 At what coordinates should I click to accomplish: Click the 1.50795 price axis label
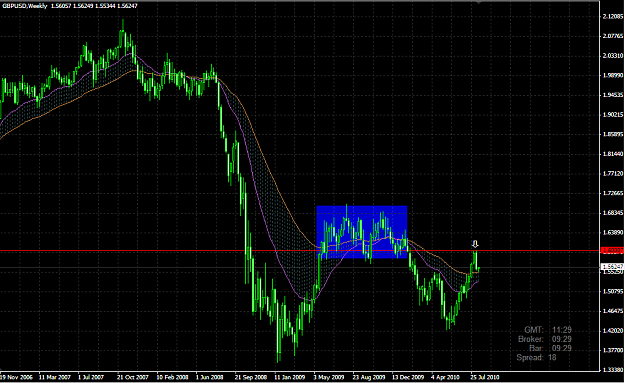click(613, 291)
